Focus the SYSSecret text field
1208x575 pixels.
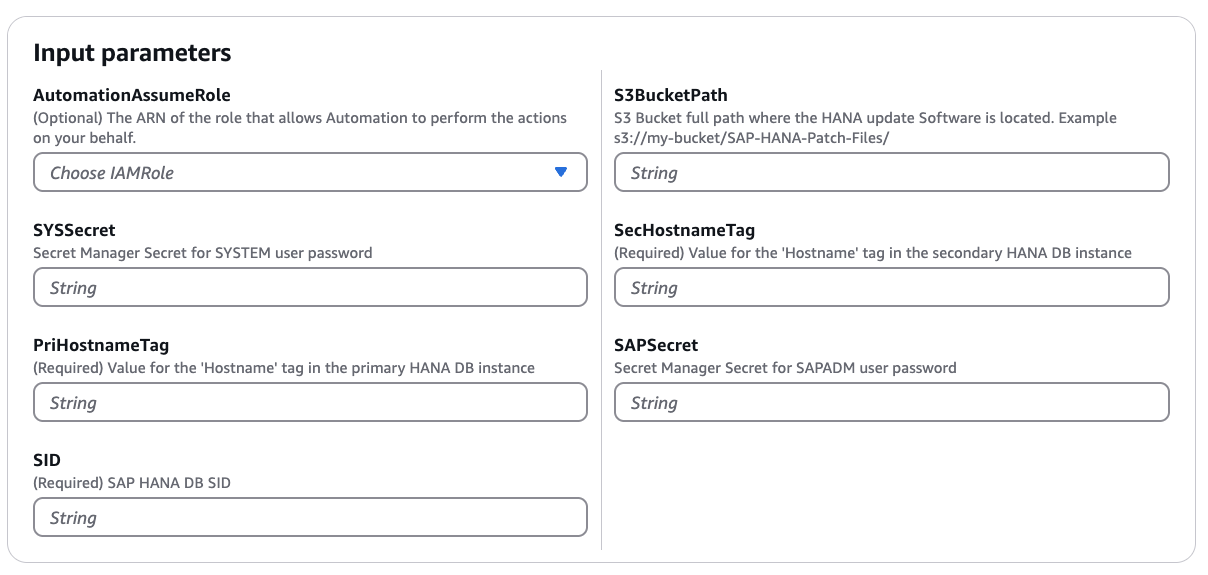pyautogui.click(x=310, y=287)
